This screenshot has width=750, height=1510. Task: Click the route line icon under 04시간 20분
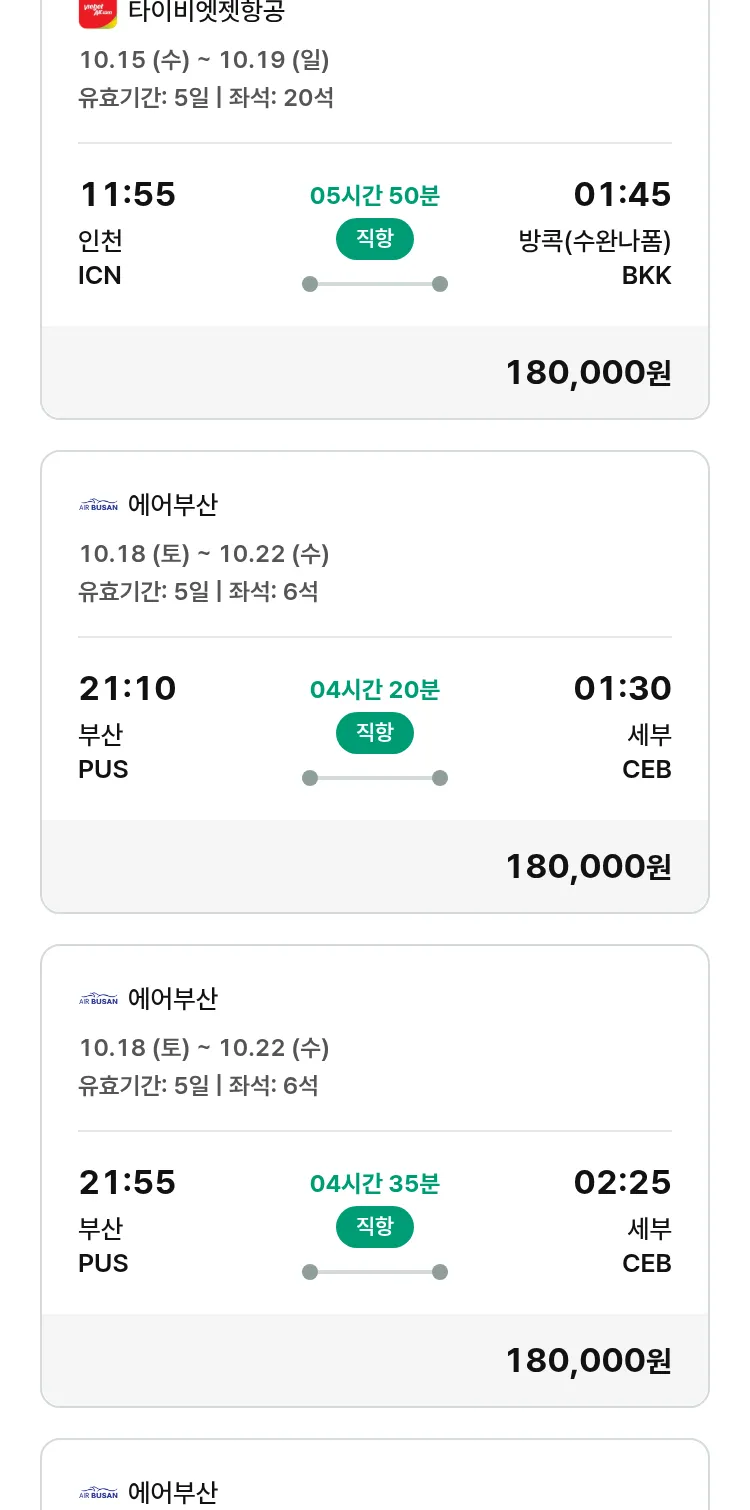coord(375,778)
